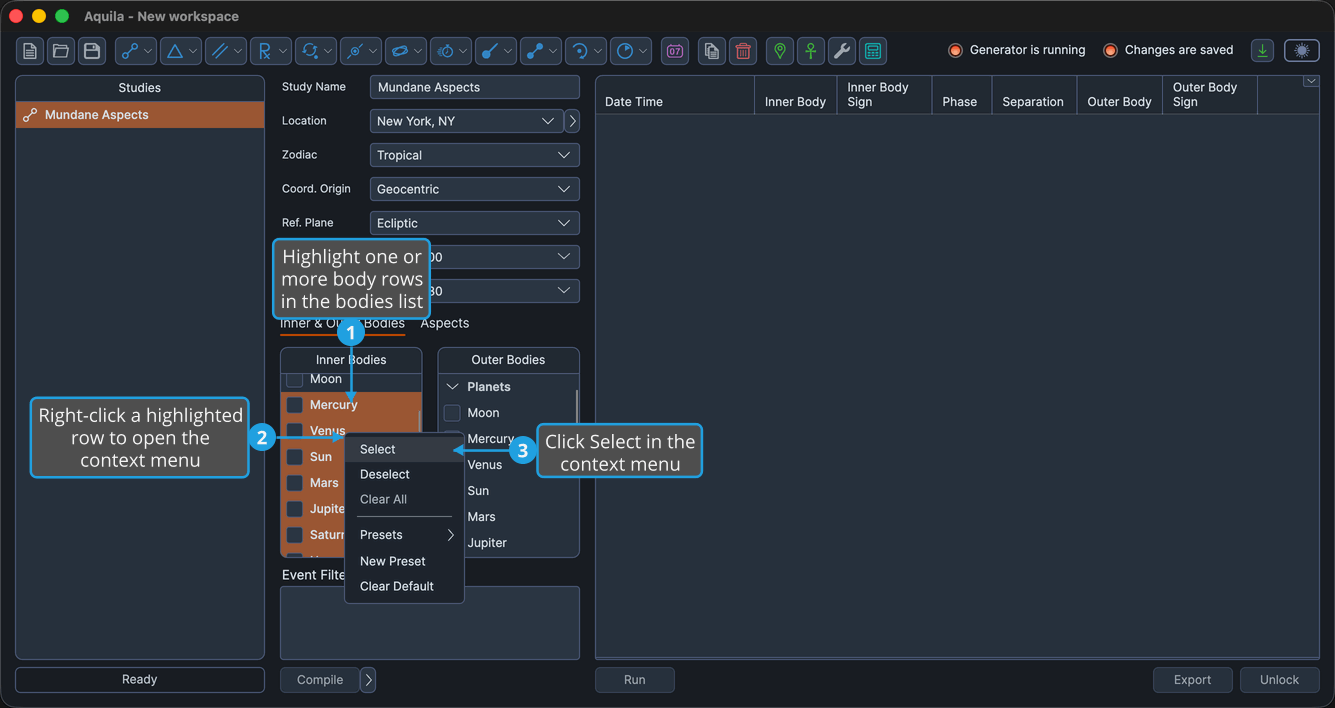Click the teal calculator icon
The image size is (1335, 708).
873,51
